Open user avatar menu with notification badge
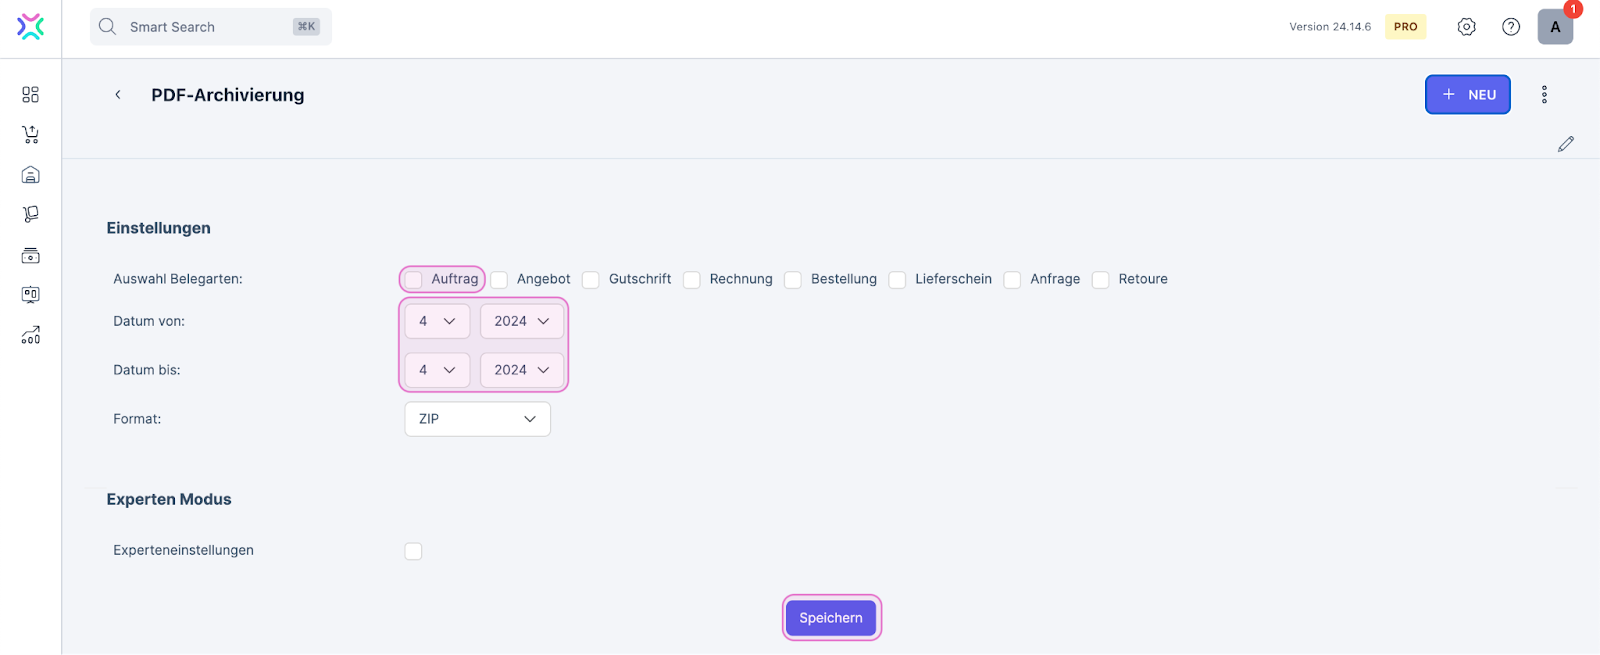 [x=1555, y=27]
